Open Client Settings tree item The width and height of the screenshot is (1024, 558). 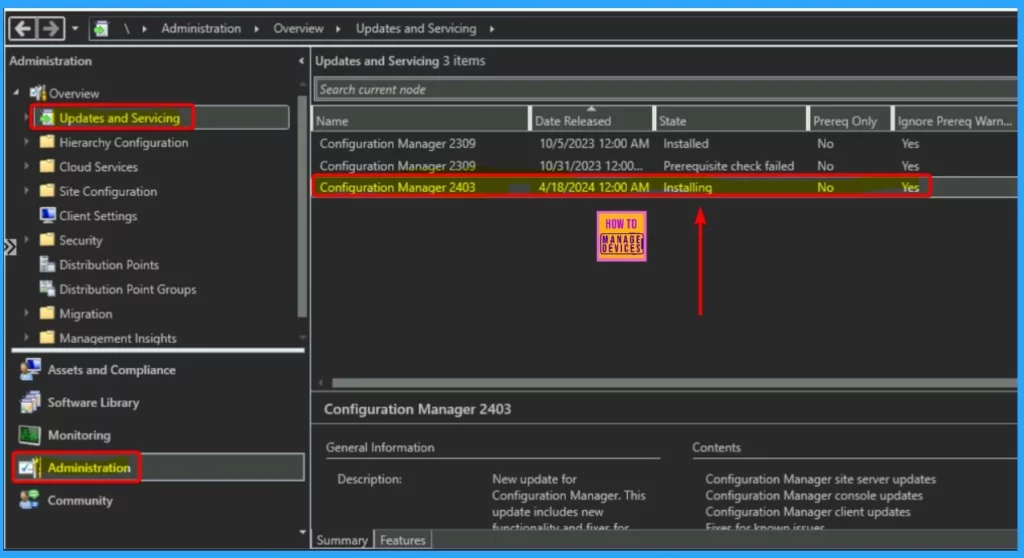click(x=98, y=216)
